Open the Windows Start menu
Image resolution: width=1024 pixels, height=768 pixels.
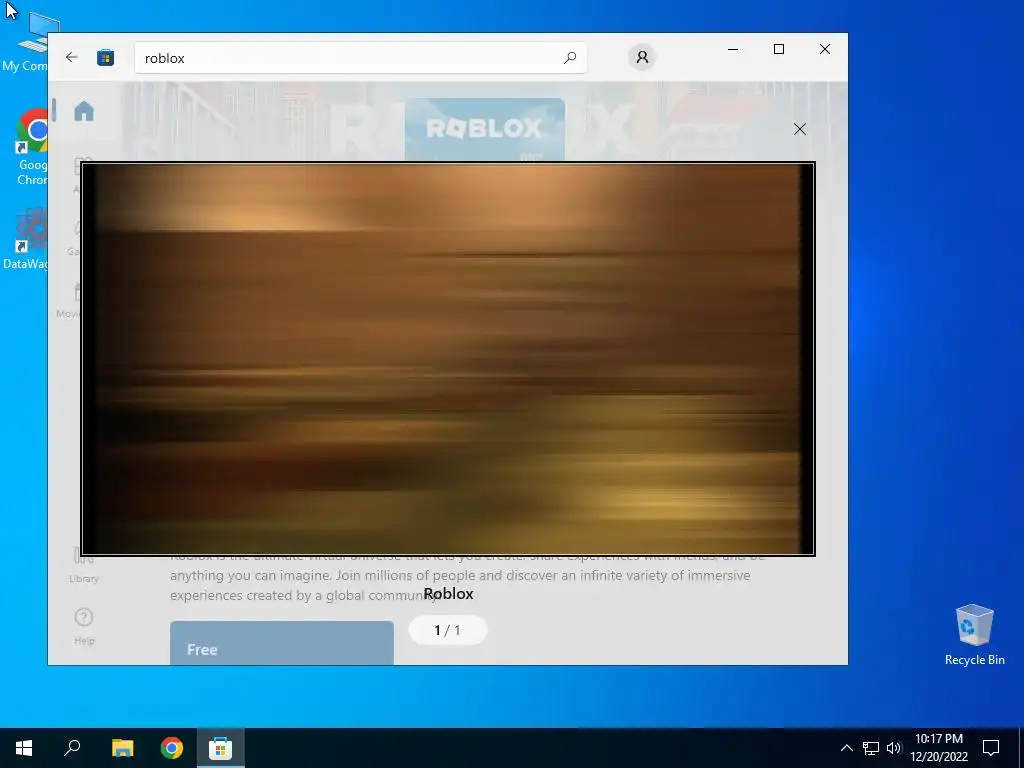(24, 748)
